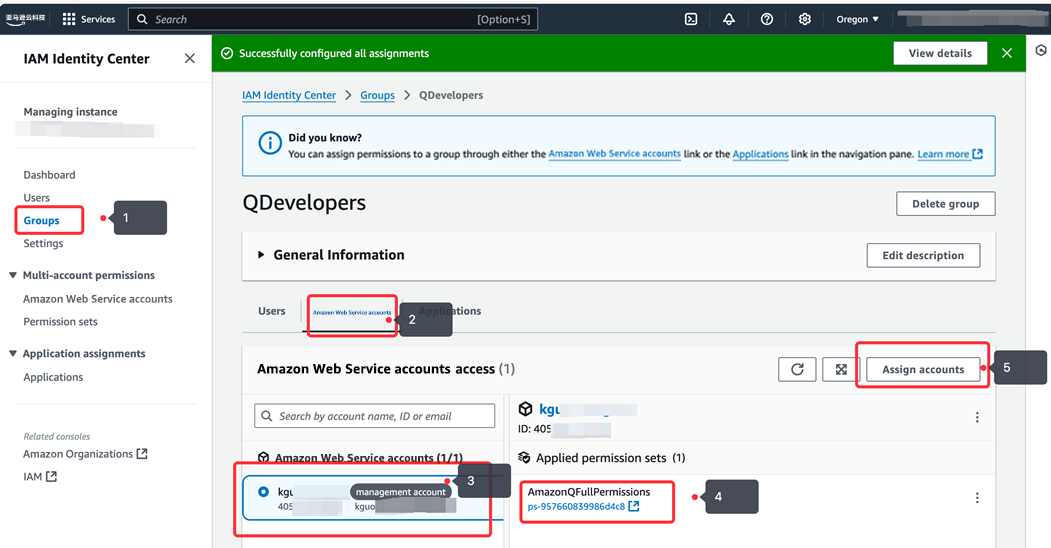Open the kgu account name link
The height and width of the screenshot is (548, 1051).
click(550, 409)
